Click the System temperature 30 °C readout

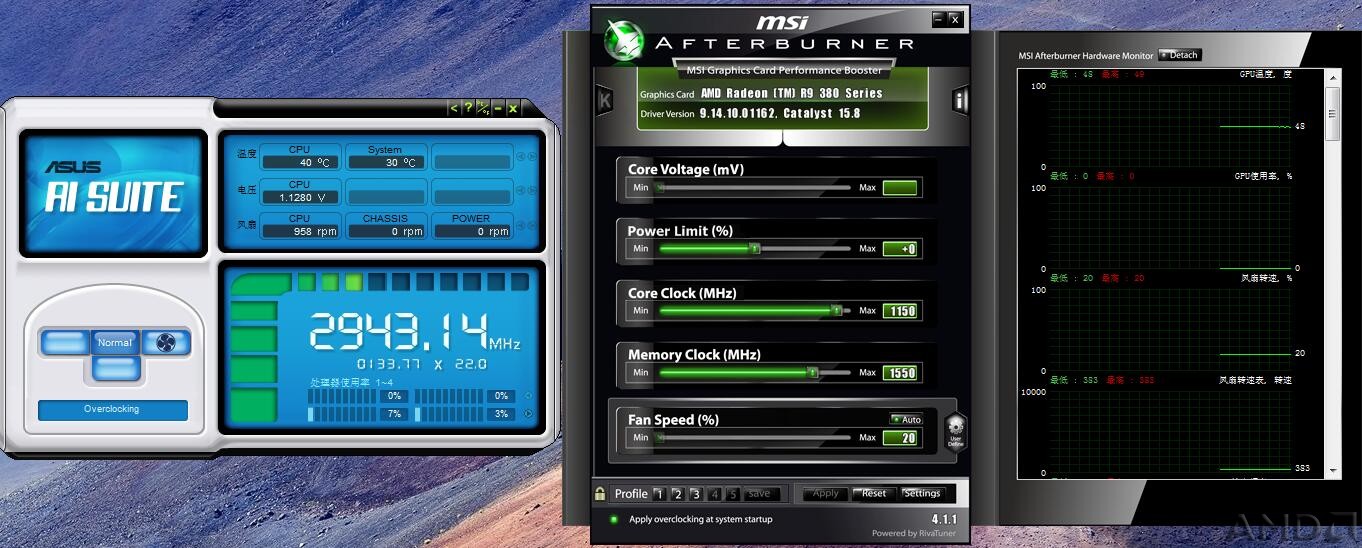385,162
